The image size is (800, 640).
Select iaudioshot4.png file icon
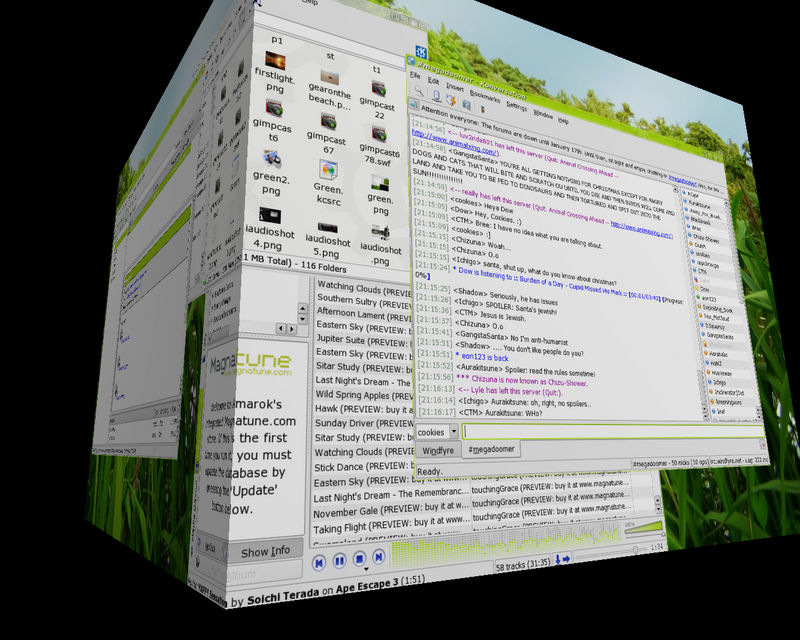pyautogui.click(x=269, y=215)
